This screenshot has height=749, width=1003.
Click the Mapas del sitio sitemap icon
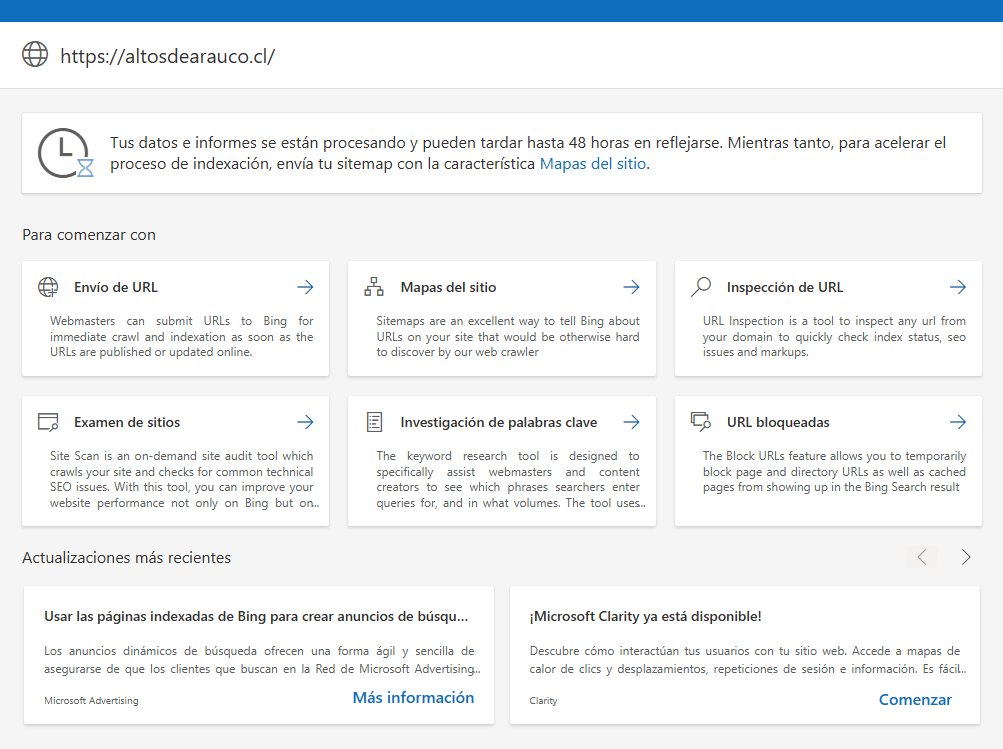(374, 288)
